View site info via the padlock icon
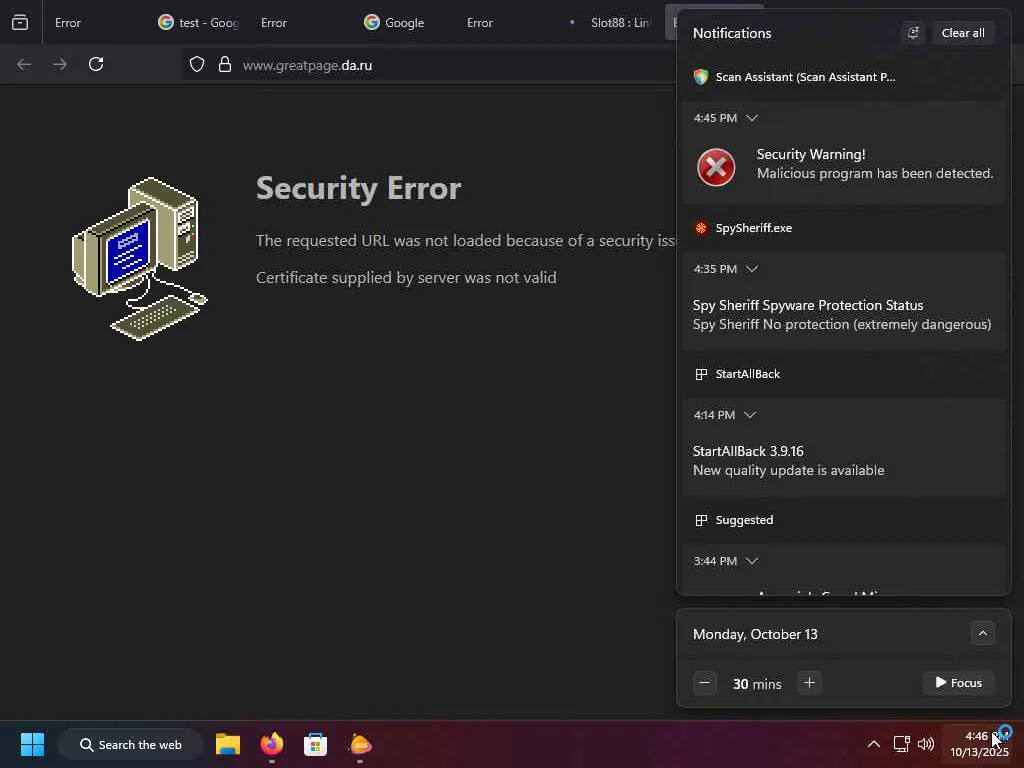This screenshot has height=768, width=1024. [225, 65]
